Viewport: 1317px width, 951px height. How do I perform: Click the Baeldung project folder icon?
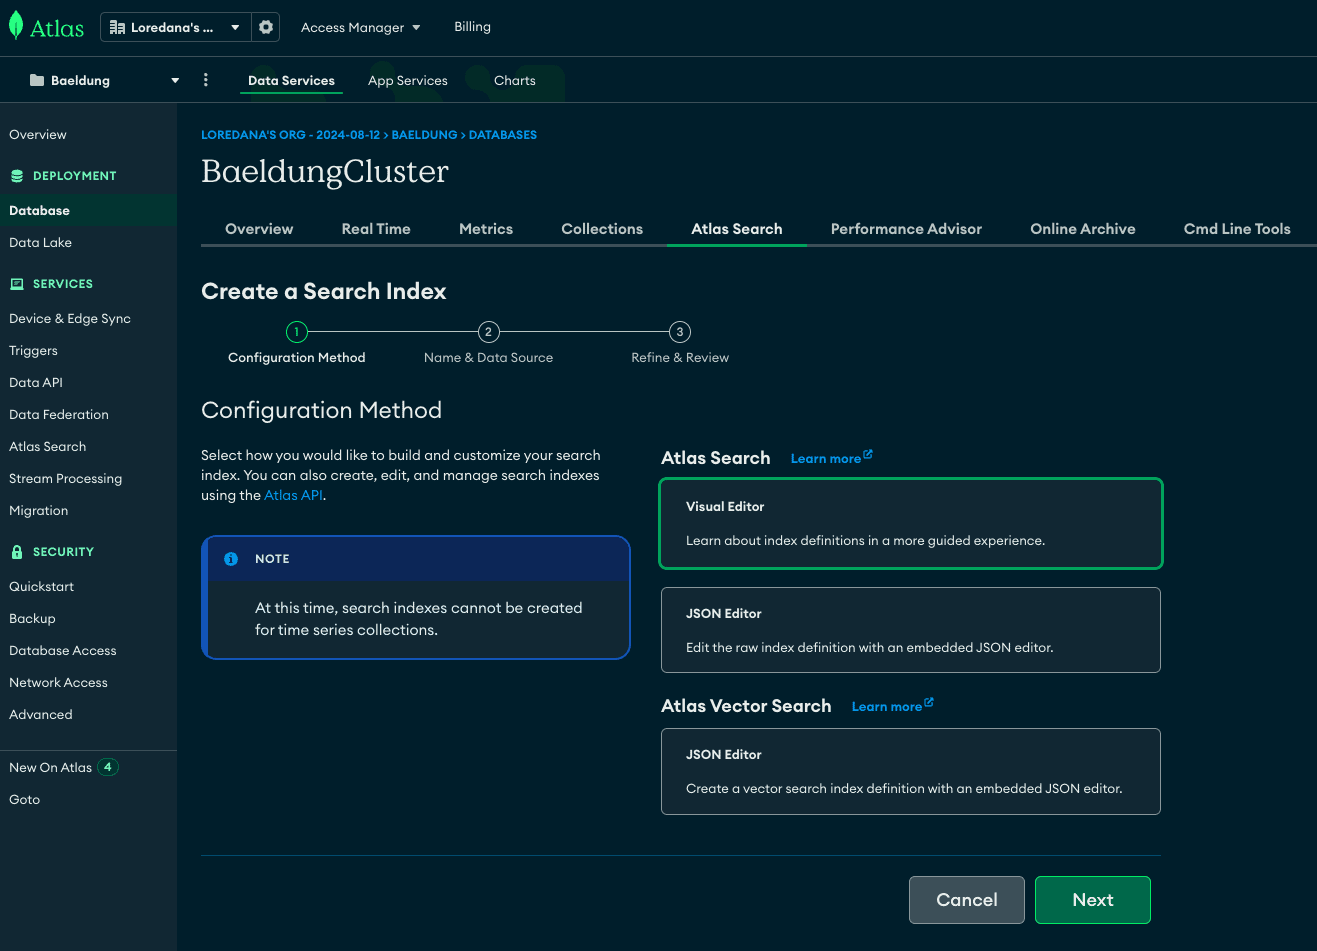coord(37,80)
